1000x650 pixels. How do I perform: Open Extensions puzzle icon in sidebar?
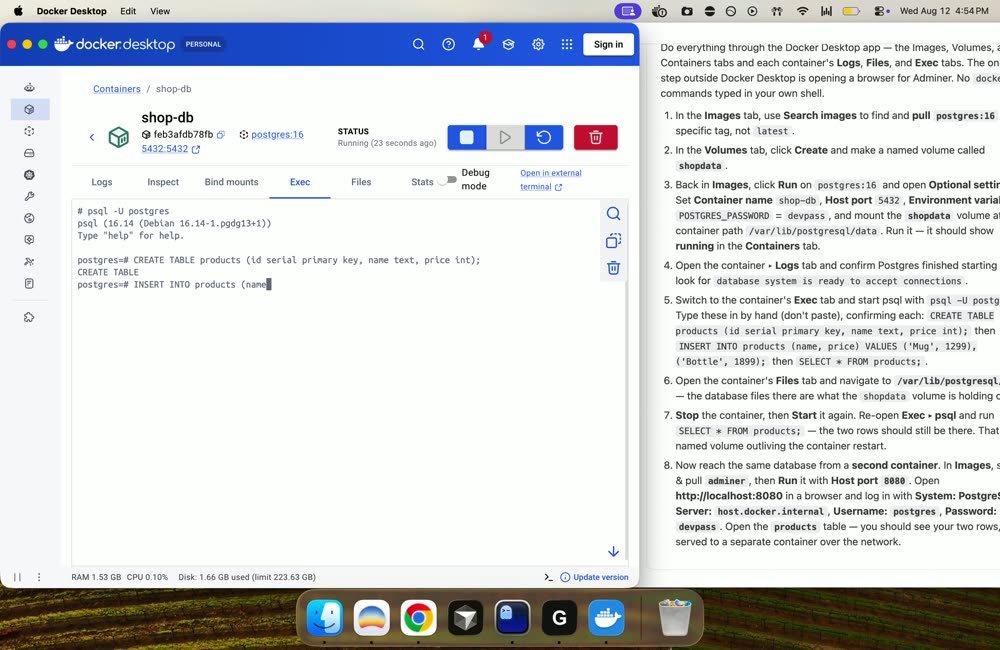tap(29, 317)
